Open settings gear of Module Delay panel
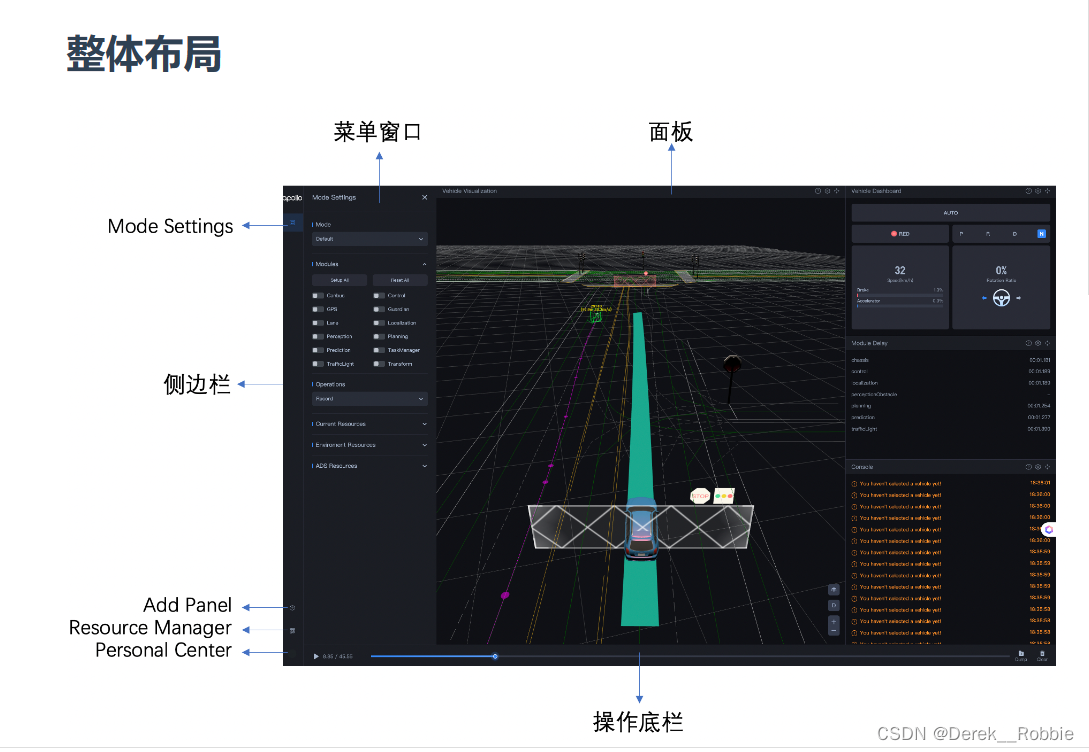Screen dimensions: 1089x752 point(1038,343)
